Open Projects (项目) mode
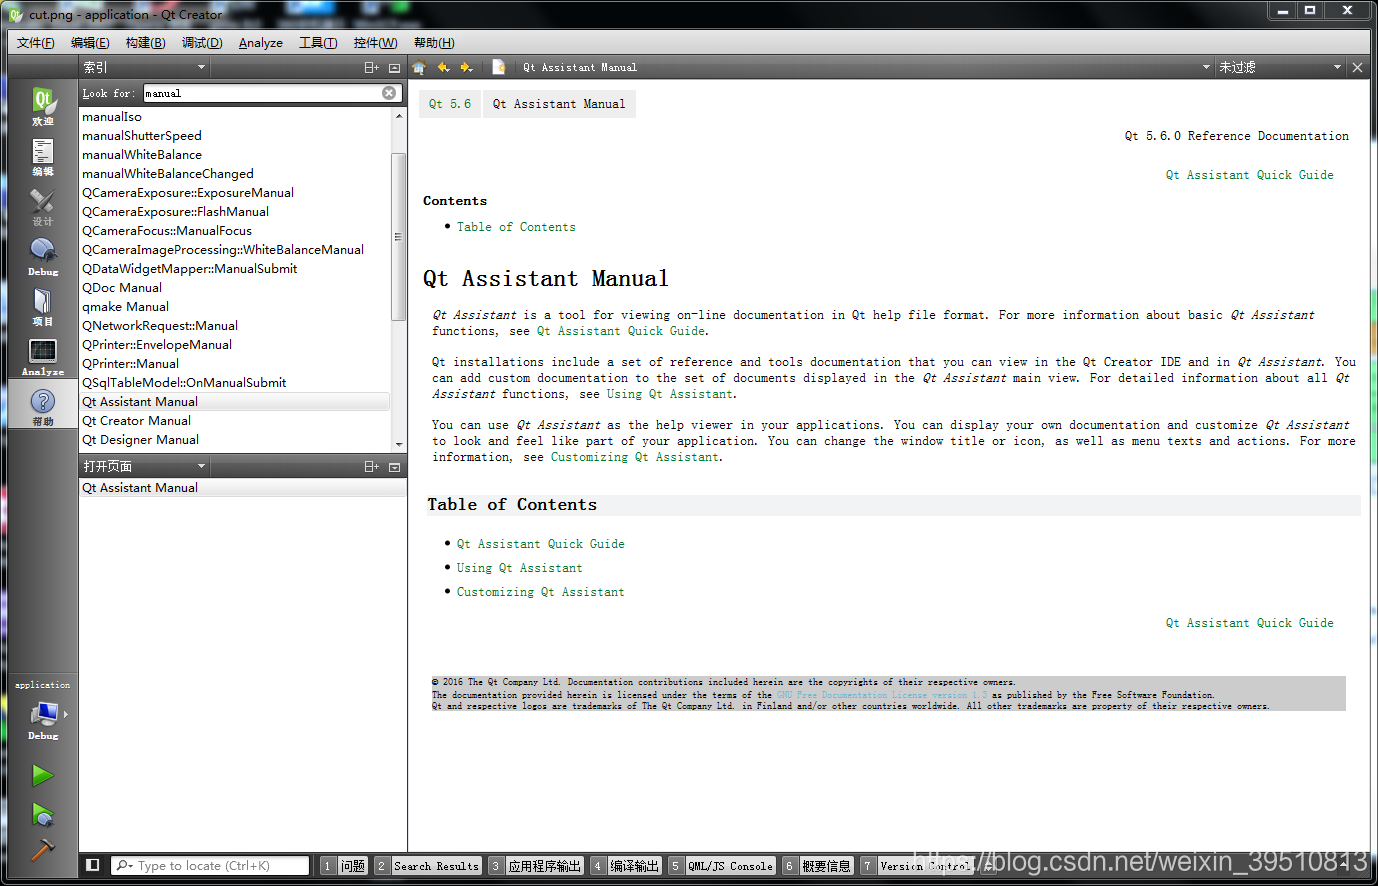Screen dimensions: 1378x886 (43, 306)
